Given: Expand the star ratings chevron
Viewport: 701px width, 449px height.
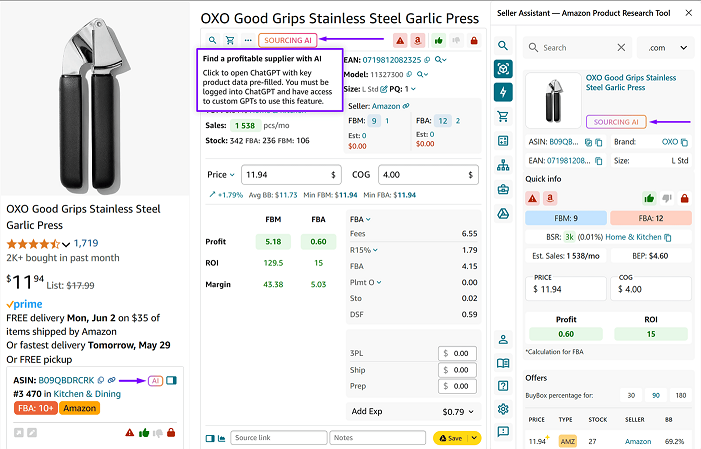Looking at the screenshot, I should [66, 244].
